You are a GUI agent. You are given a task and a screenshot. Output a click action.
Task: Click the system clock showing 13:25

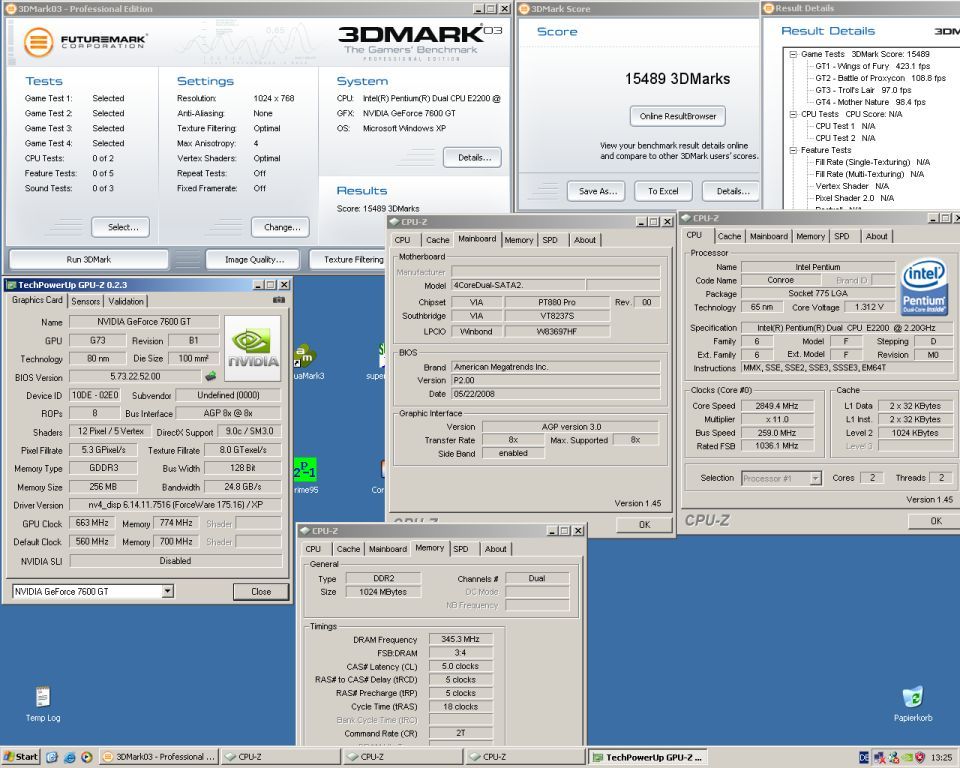click(941, 758)
